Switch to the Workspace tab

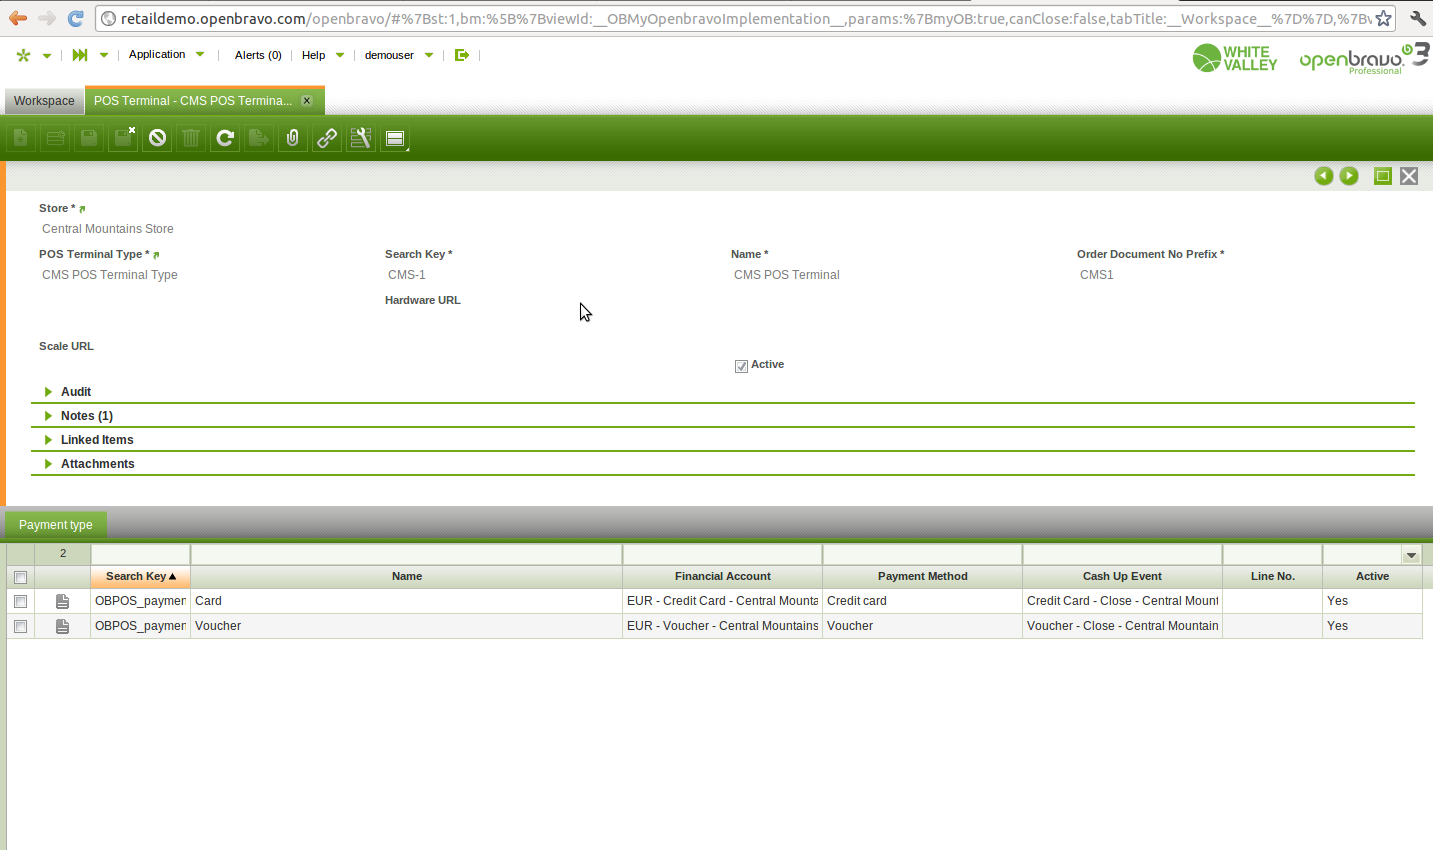pyautogui.click(x=44, y=101)
